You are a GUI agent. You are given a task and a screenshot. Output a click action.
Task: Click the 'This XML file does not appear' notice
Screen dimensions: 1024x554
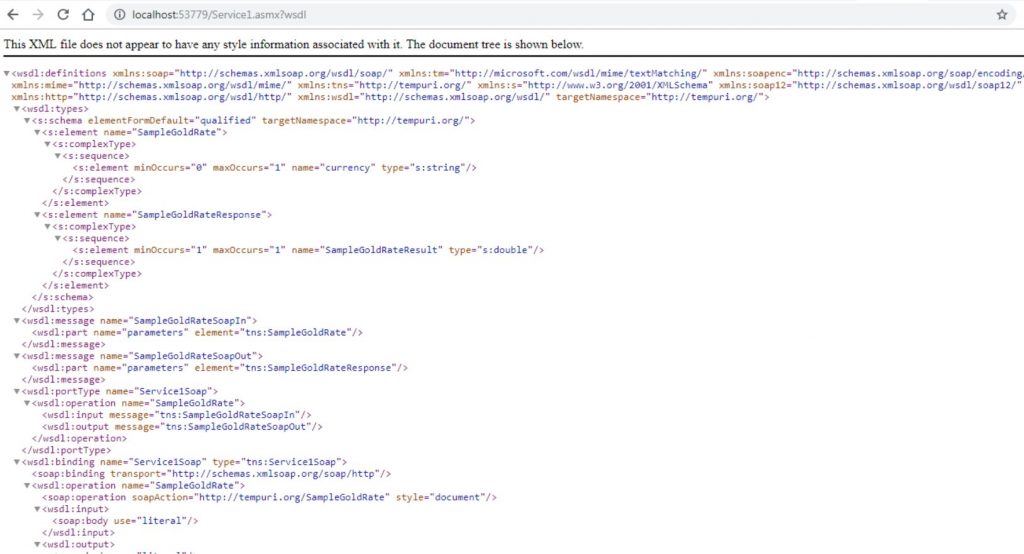pyautogui.click(x=293, y=44)
